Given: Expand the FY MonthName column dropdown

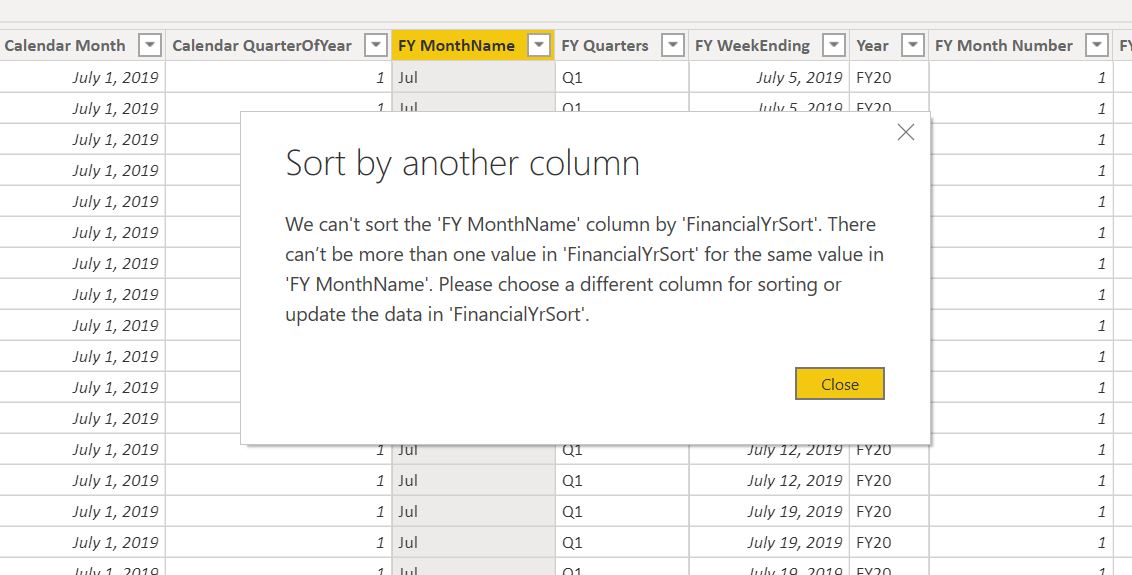Looking at the screenshot, I should pyautogui.click(x=539, y=46).
